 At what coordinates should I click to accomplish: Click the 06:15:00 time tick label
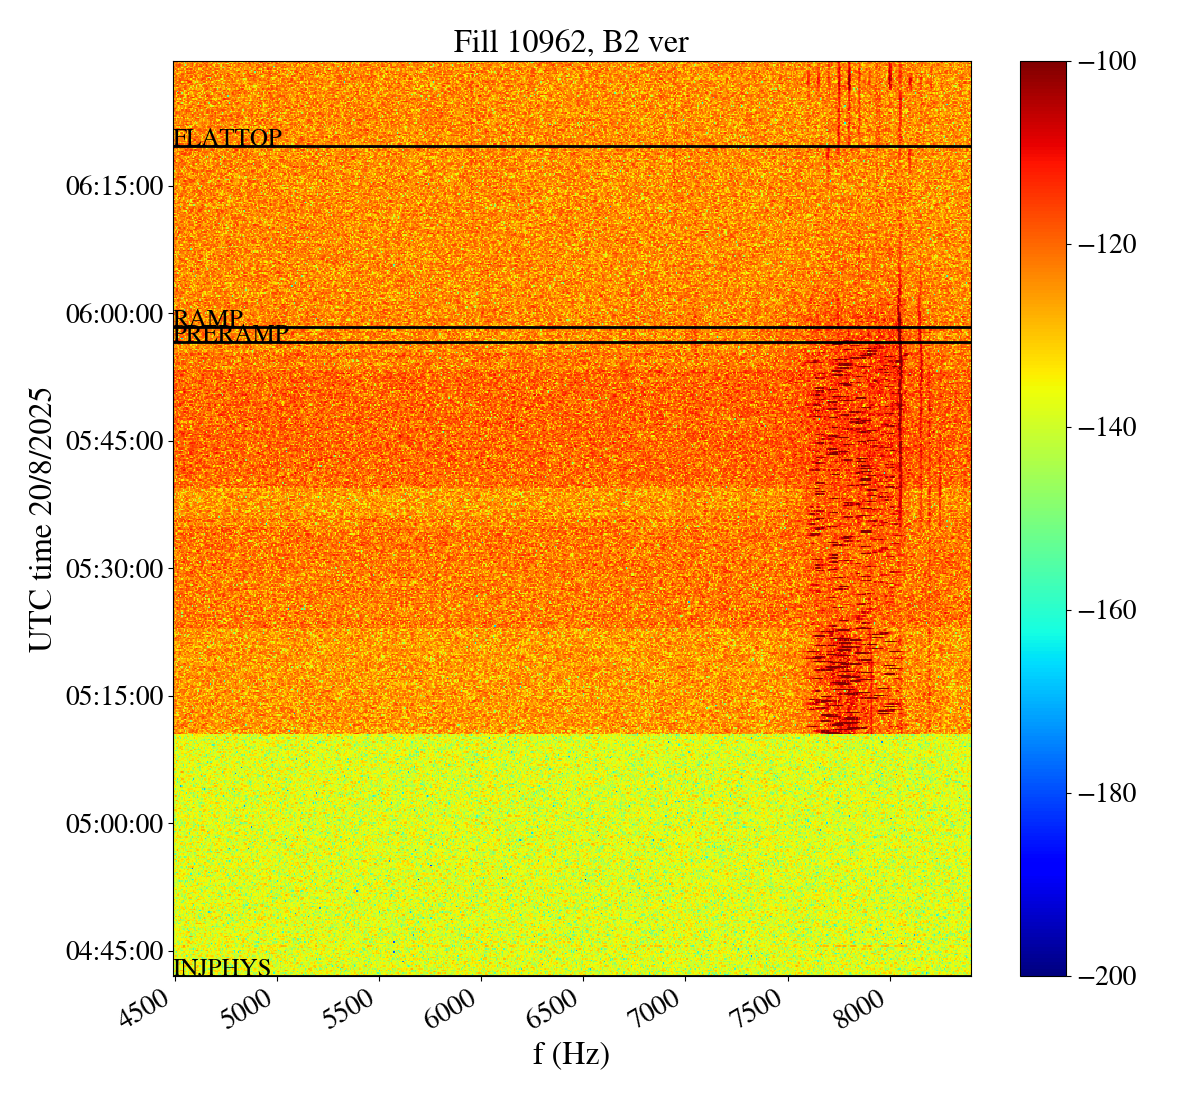114,186
